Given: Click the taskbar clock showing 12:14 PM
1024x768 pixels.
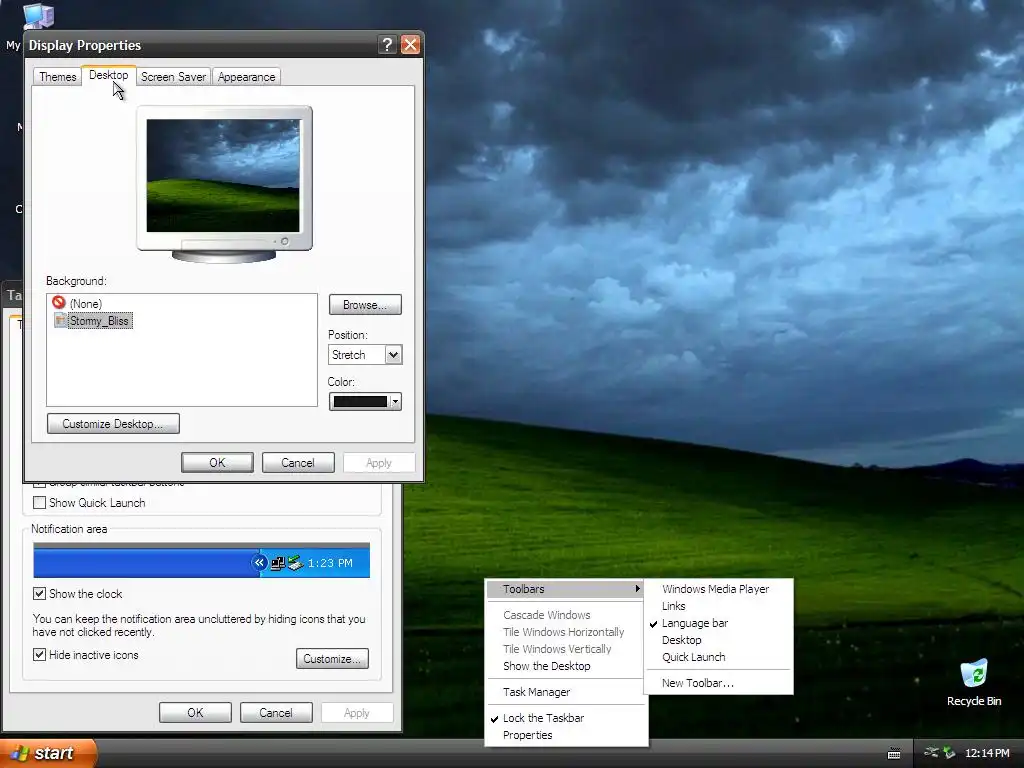Looking at the screenshot, I should (987, 754).
